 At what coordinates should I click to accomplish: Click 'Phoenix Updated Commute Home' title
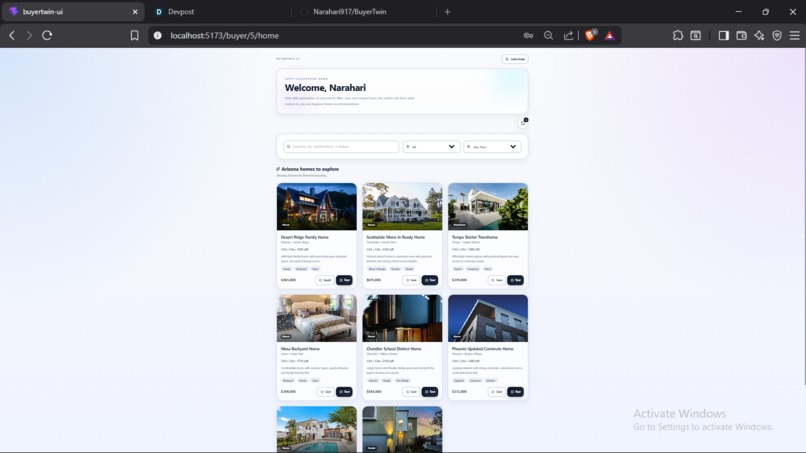(483, 349)
